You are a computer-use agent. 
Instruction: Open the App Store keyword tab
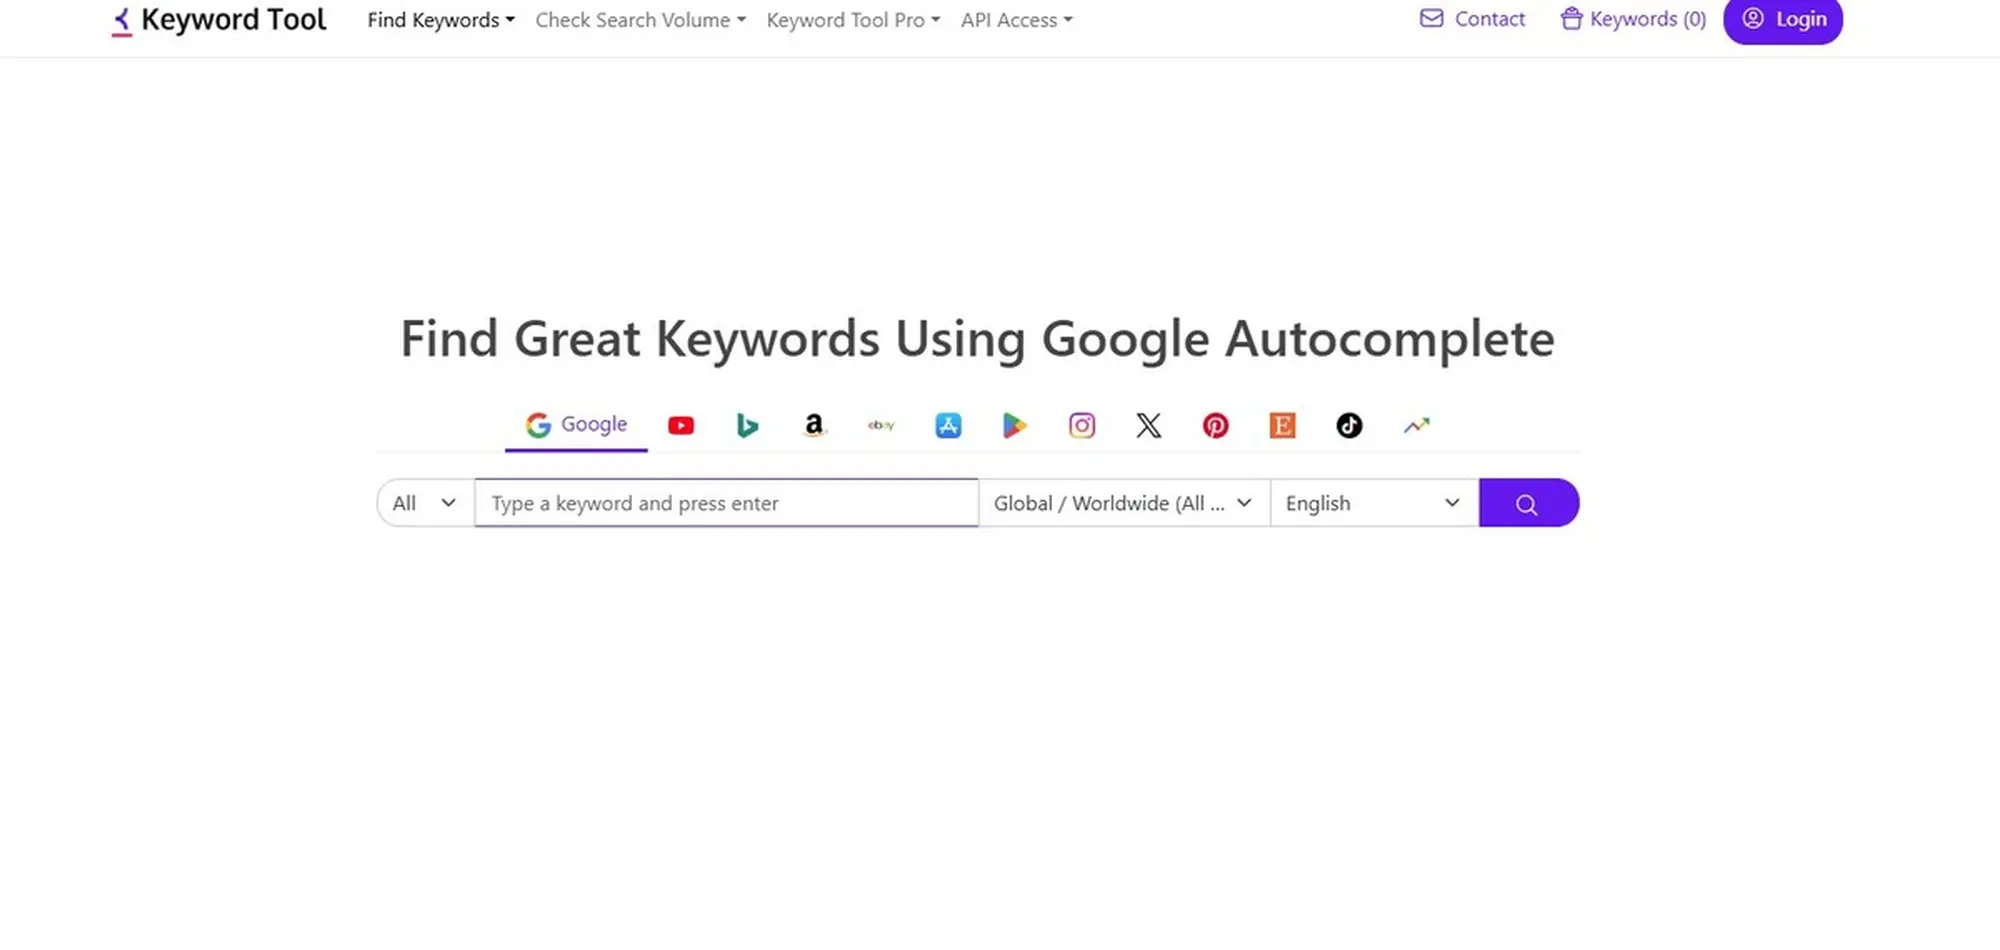click(x=948, y=426)
